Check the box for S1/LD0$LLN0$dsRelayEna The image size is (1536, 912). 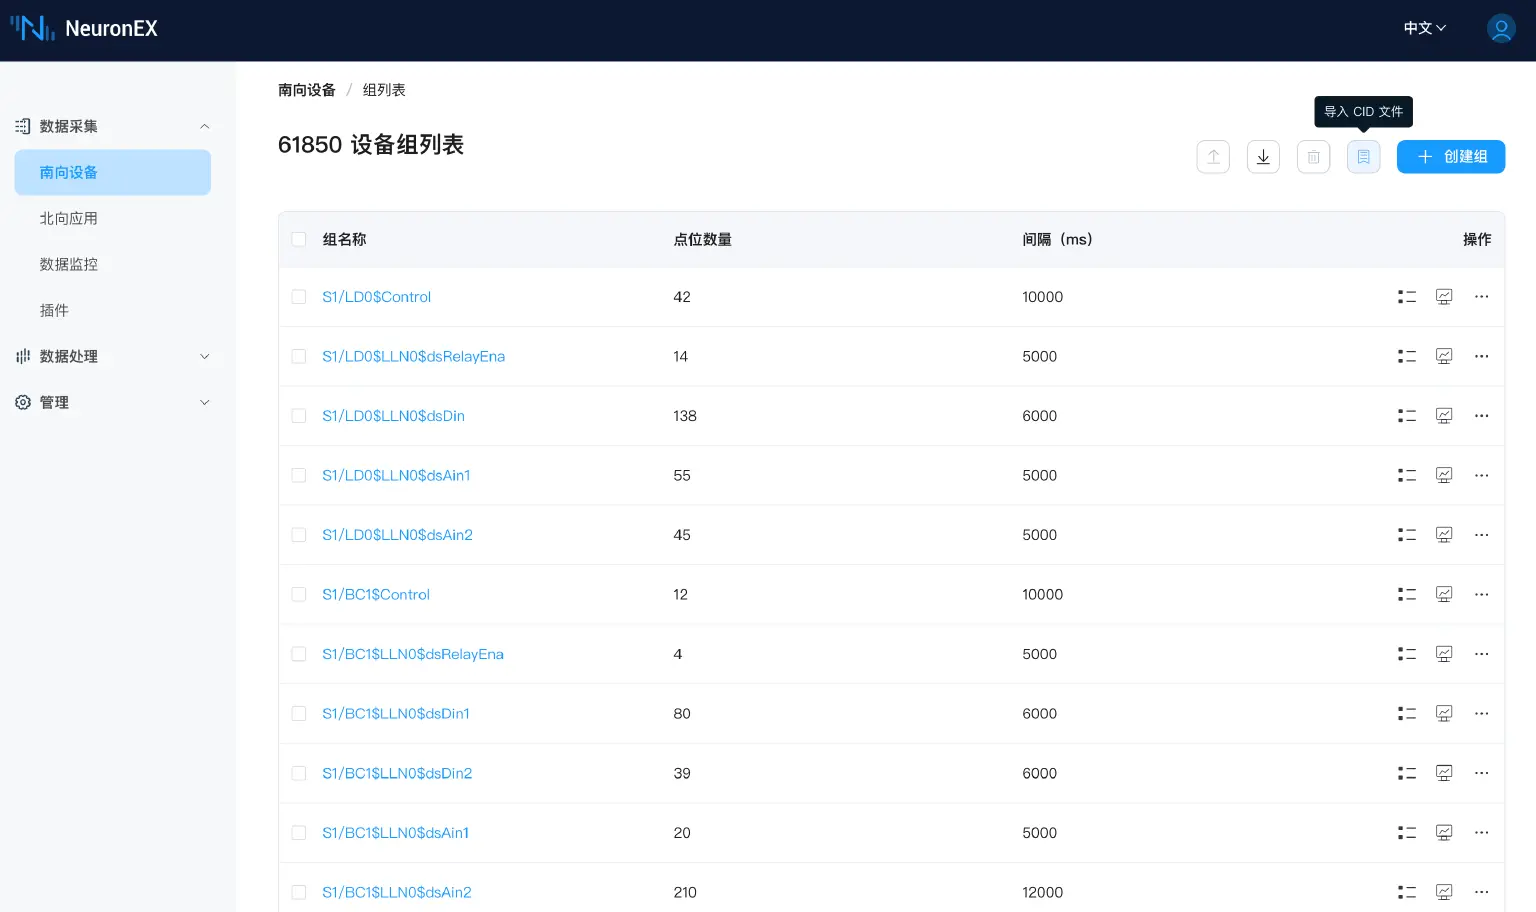coord(299,356)
